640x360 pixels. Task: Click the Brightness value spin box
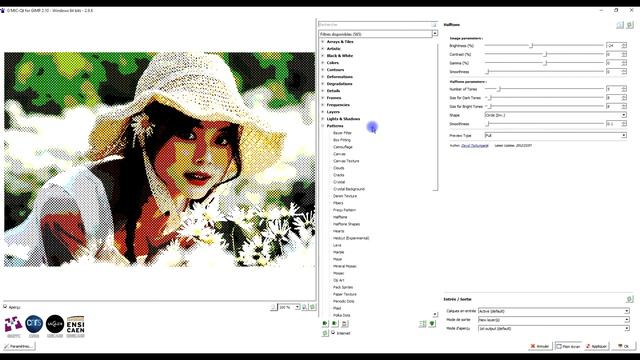pyautogui.click(x=616, y=45)
